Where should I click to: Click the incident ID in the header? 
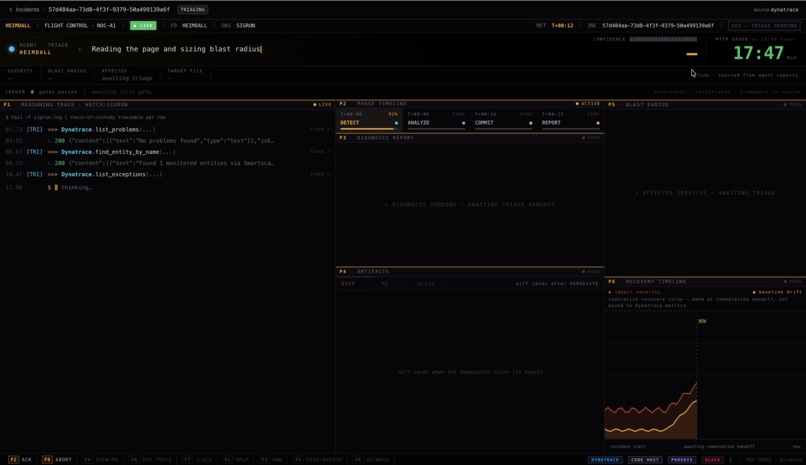[x=109, y=9]
